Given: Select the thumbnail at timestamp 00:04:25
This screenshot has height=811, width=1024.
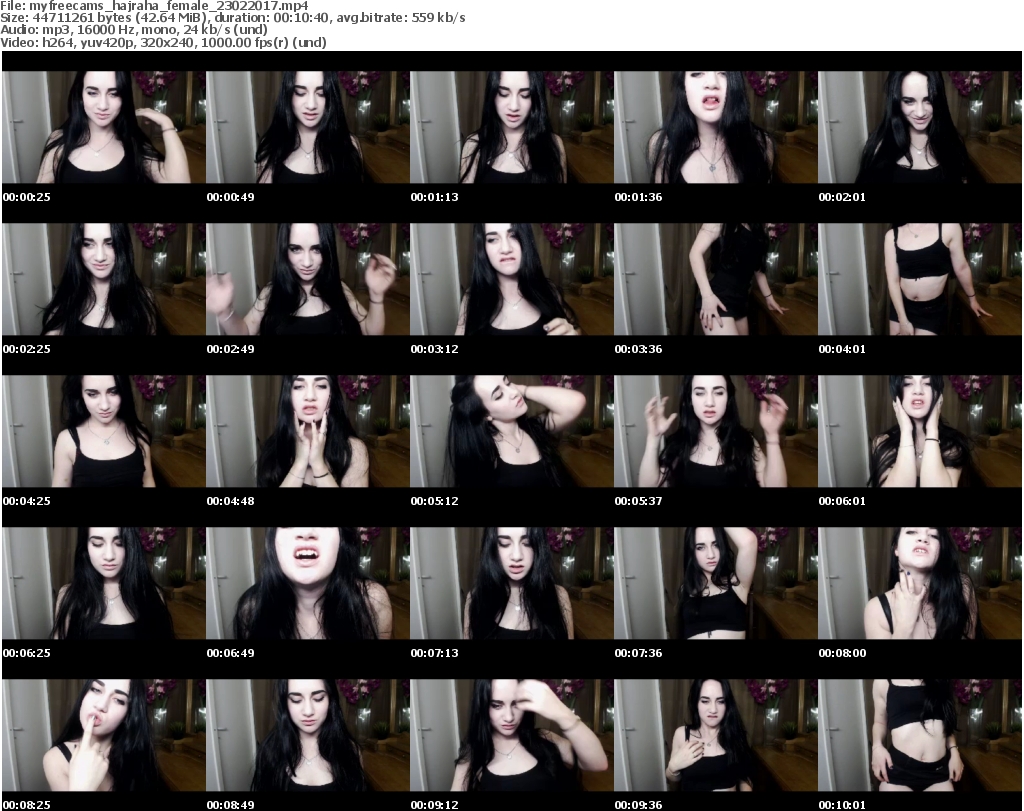Looking at the screenshot, I should (103, 431).
